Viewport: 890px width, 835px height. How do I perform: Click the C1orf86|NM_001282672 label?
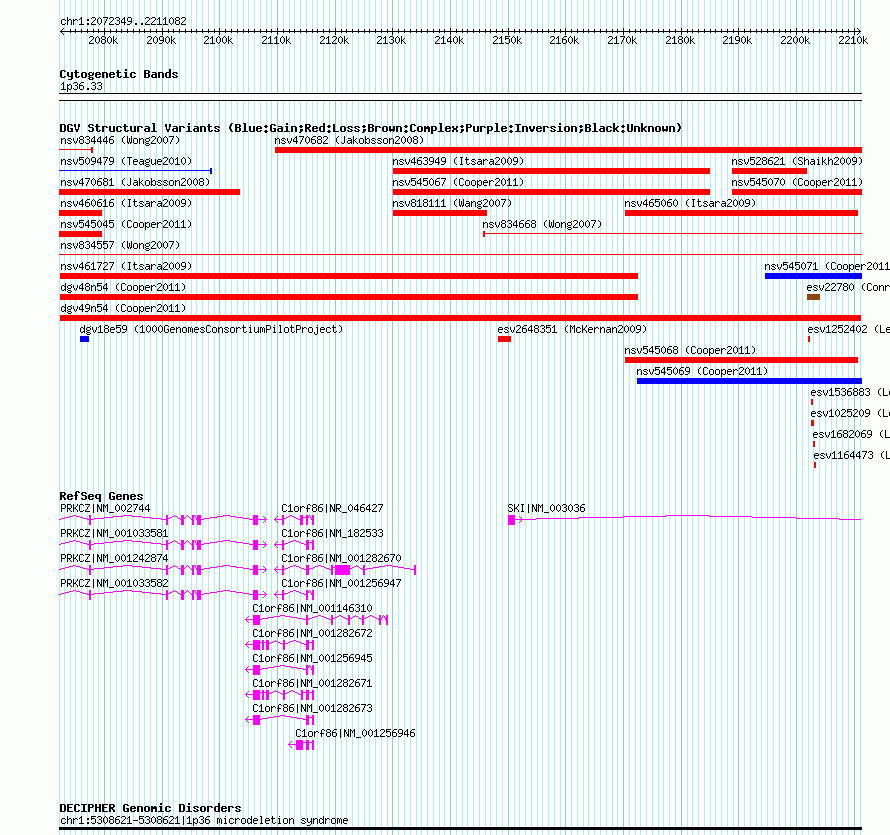tap(313, 633)
